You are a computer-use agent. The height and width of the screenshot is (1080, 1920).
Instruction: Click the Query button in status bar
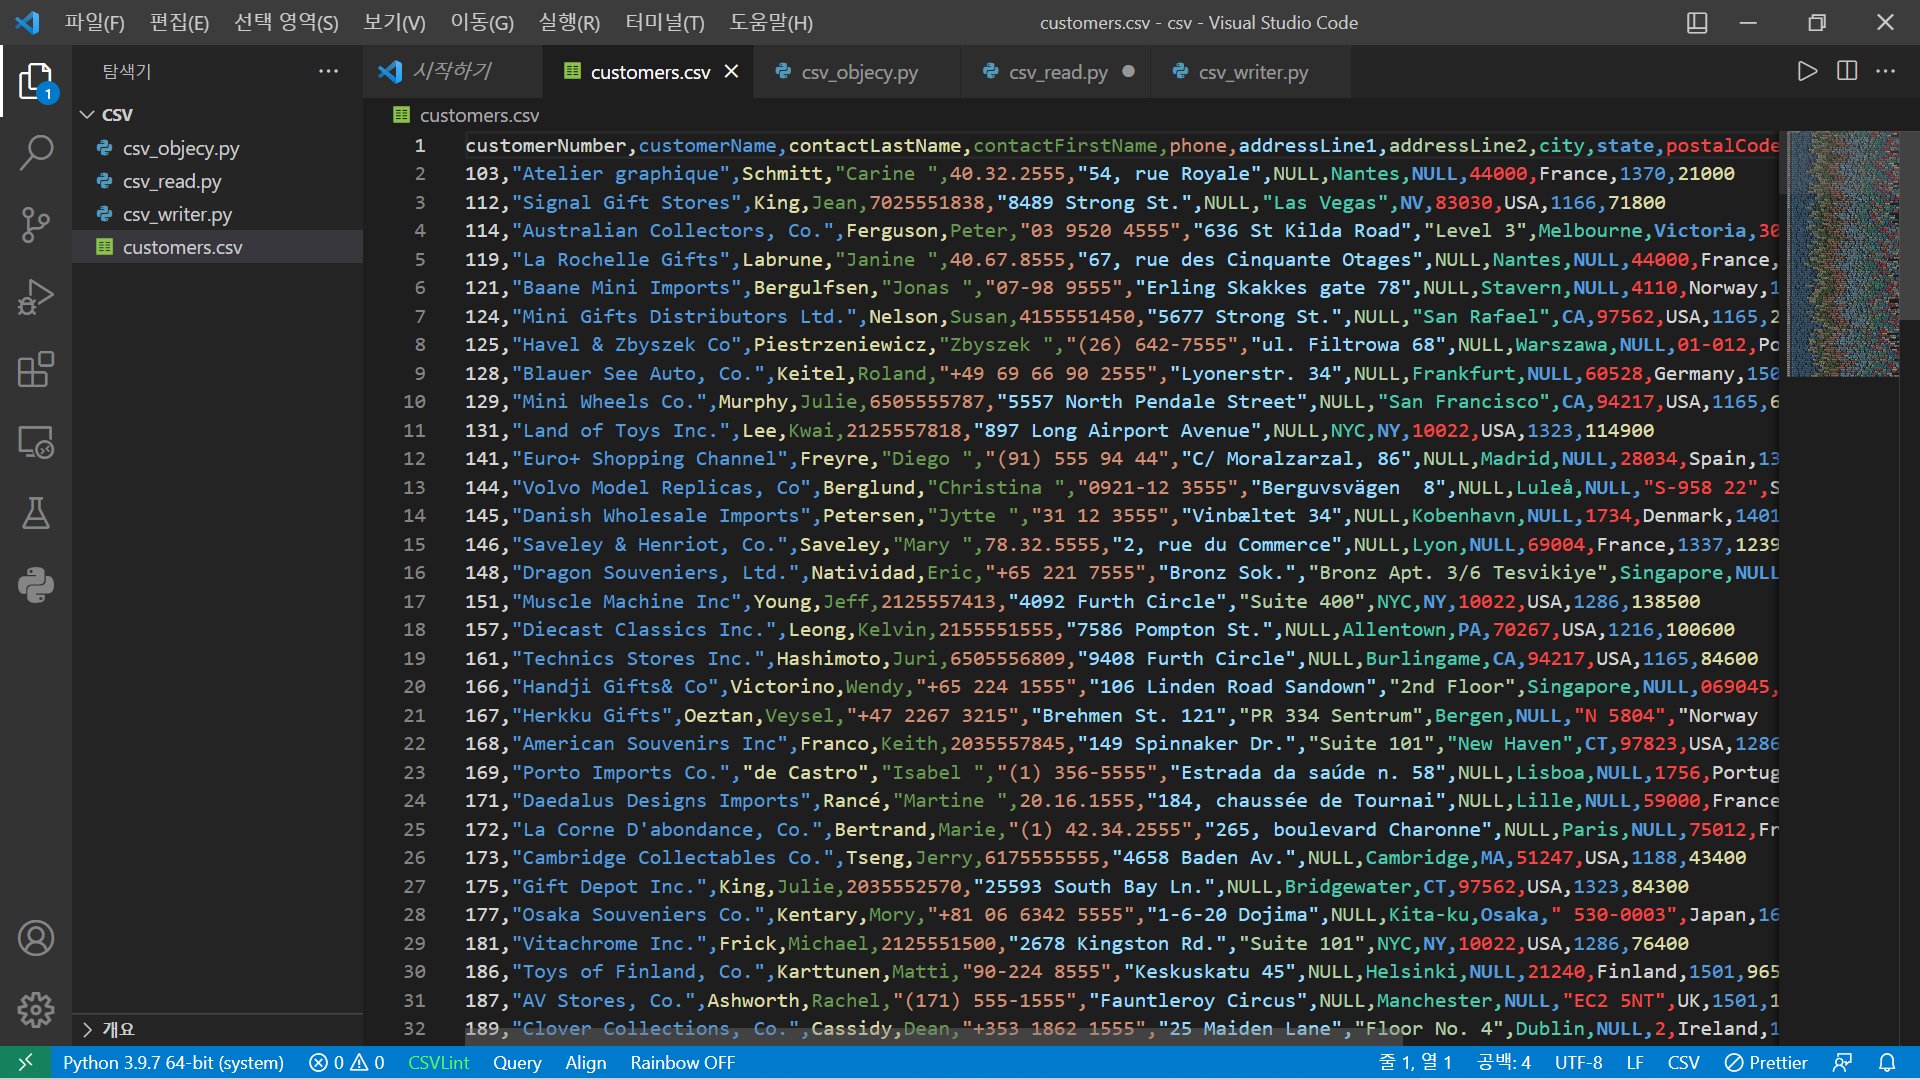point(517,1063)
